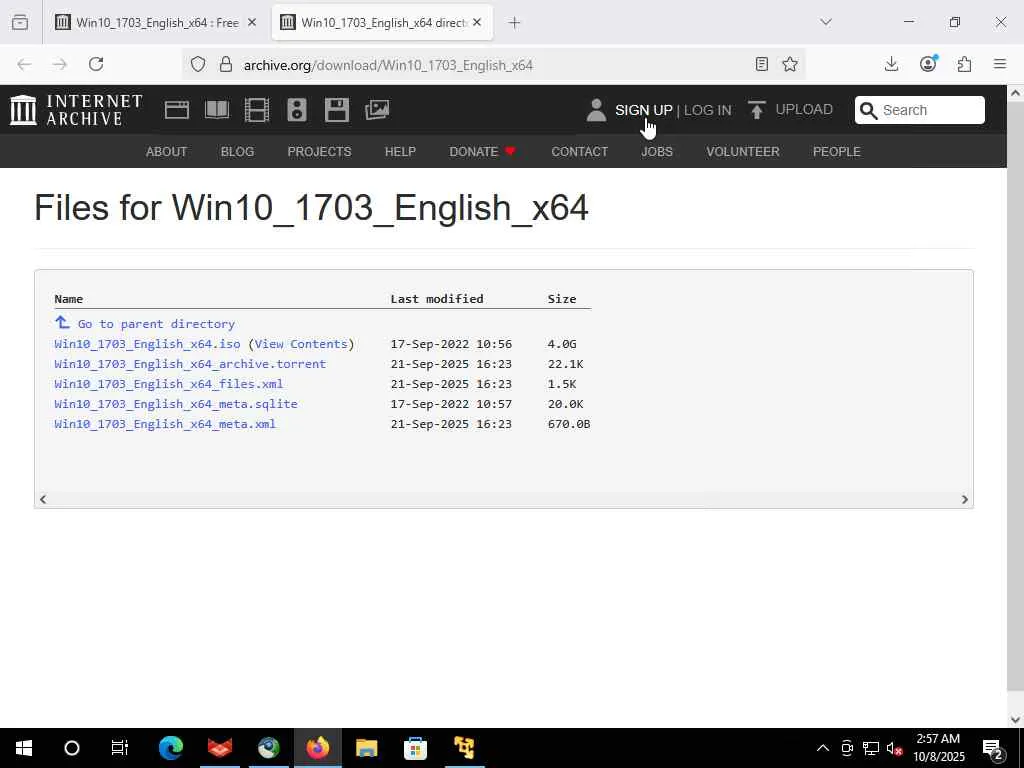Click the Internet Archive logo
The width and height of the screenshot is (1024, 768).
[76, 110]
